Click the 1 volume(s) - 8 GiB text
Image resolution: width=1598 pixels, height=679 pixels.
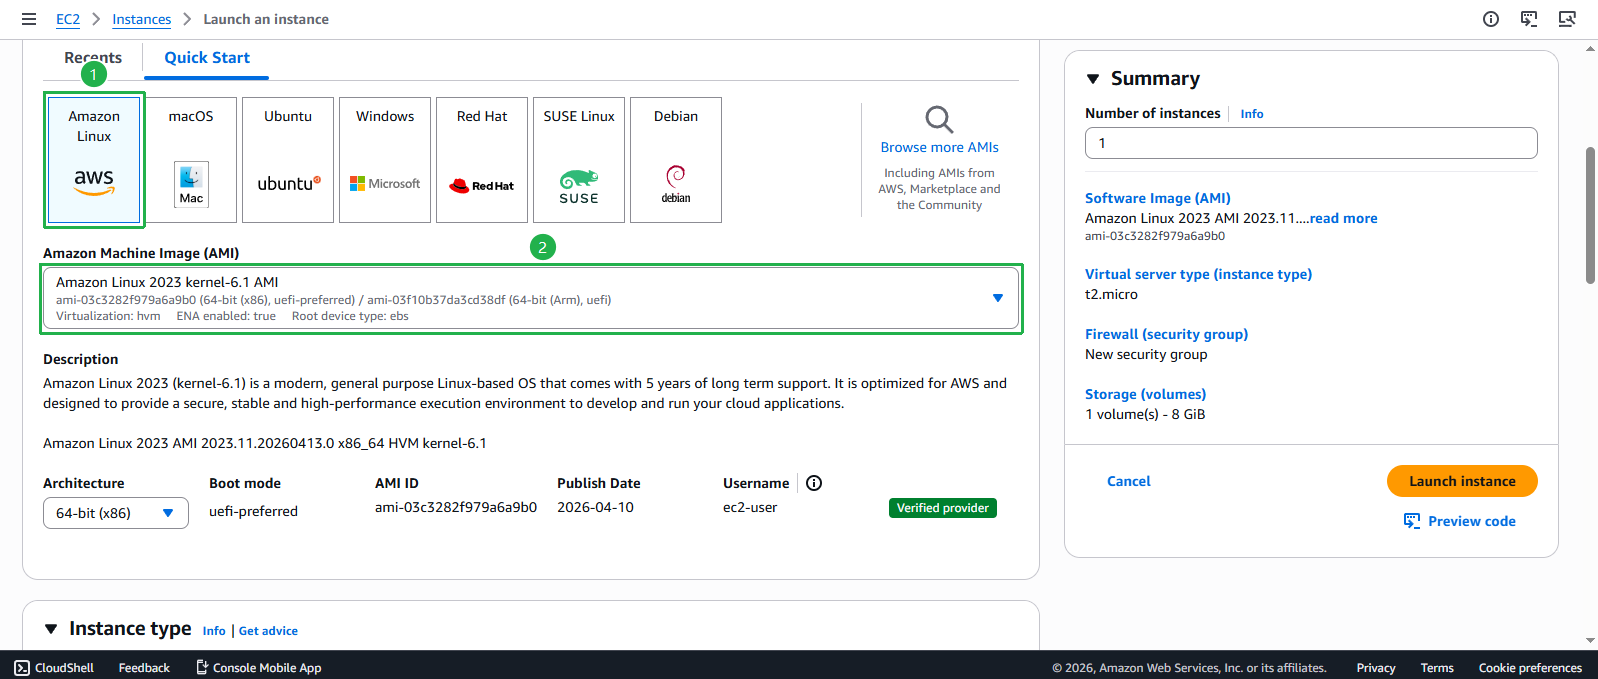pyautogui.click(x=1145, y=414)
